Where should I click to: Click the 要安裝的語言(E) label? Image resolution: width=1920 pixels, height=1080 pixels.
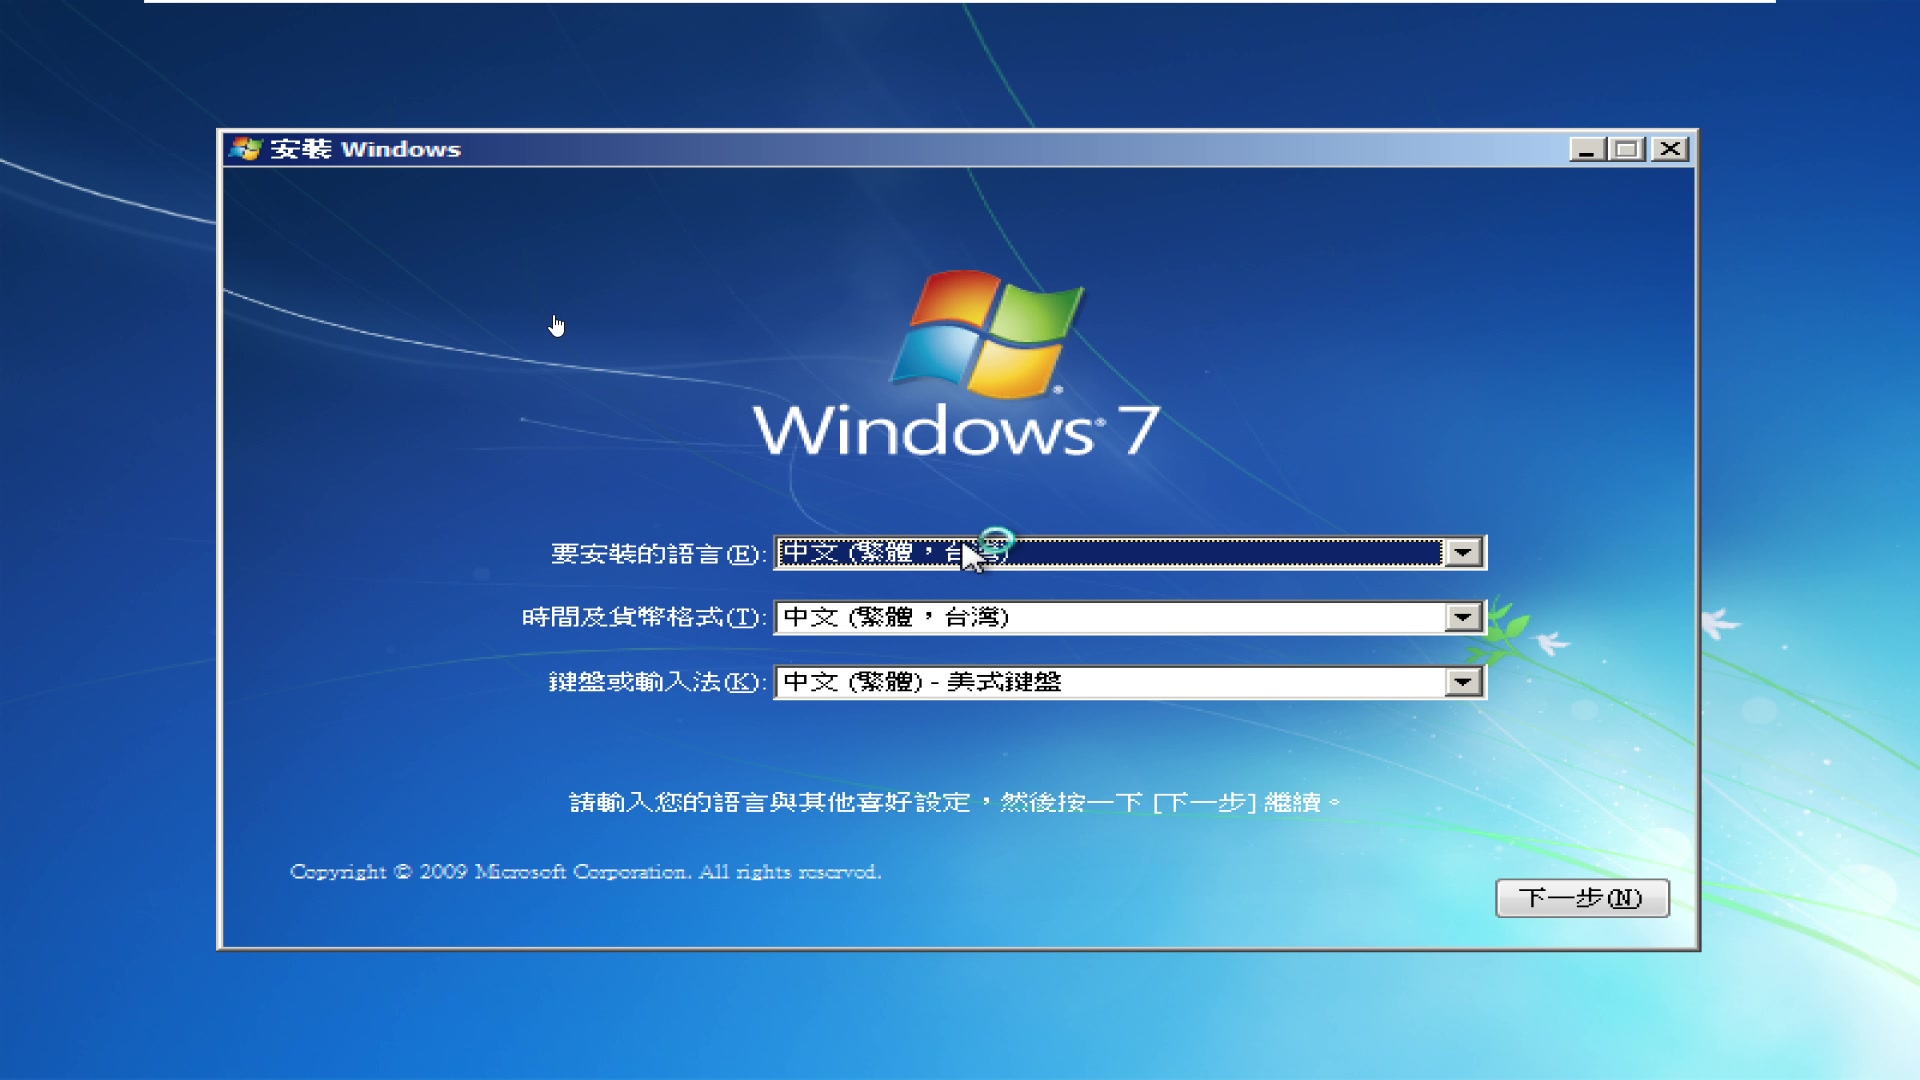(655, 552)
